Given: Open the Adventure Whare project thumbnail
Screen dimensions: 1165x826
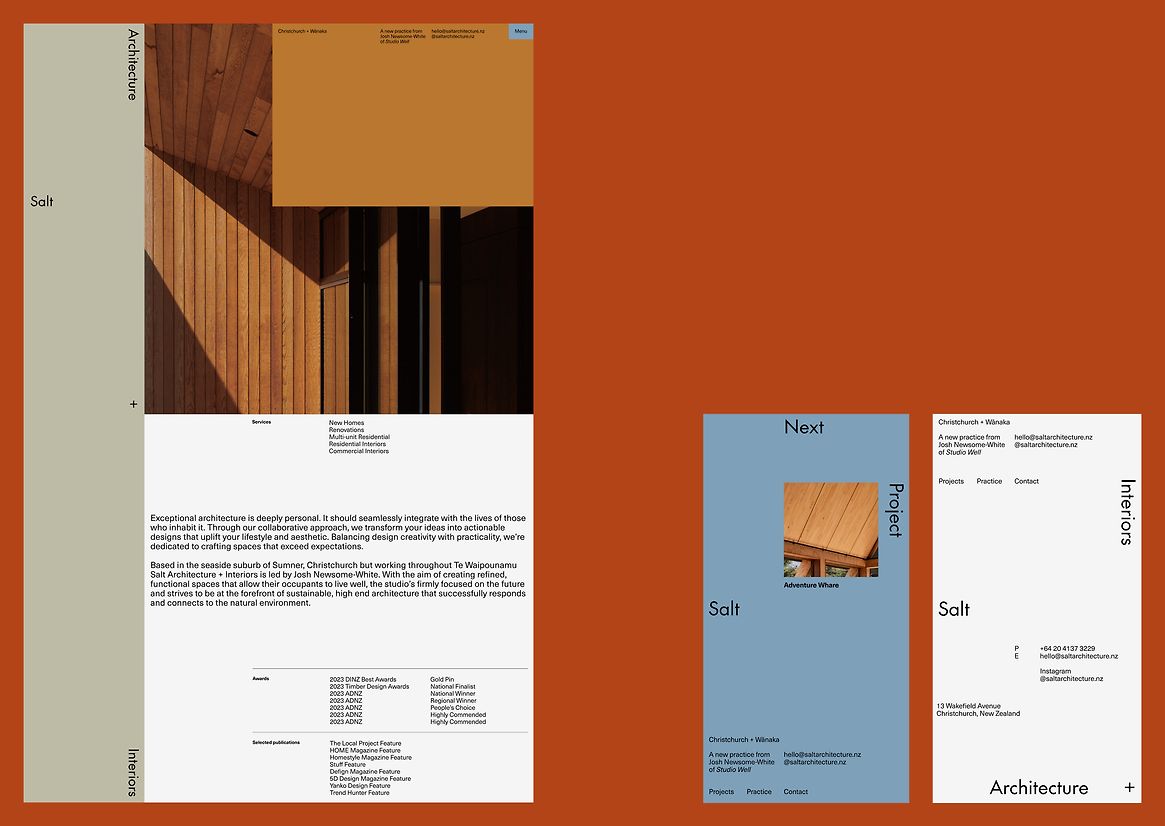Looking at the screenshot, I should [x=830, y=529].
